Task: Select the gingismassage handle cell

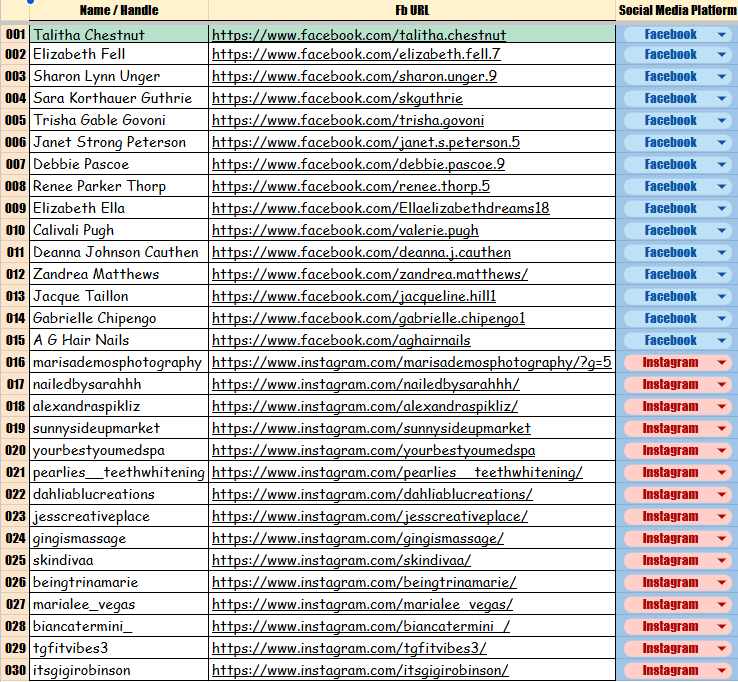Action: (x=119, y=538)
